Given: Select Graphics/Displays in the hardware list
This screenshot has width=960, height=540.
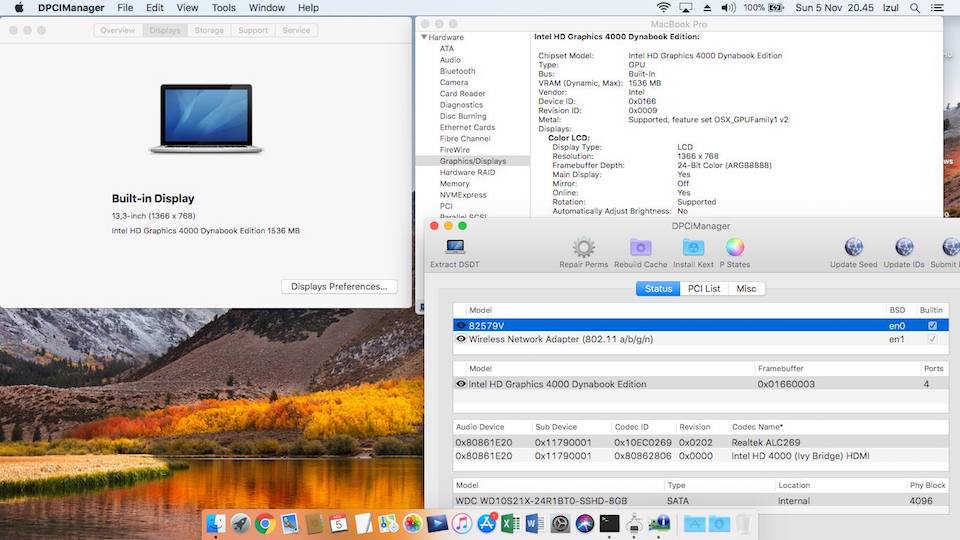Looking at the screenshot, I should (473, 161).
